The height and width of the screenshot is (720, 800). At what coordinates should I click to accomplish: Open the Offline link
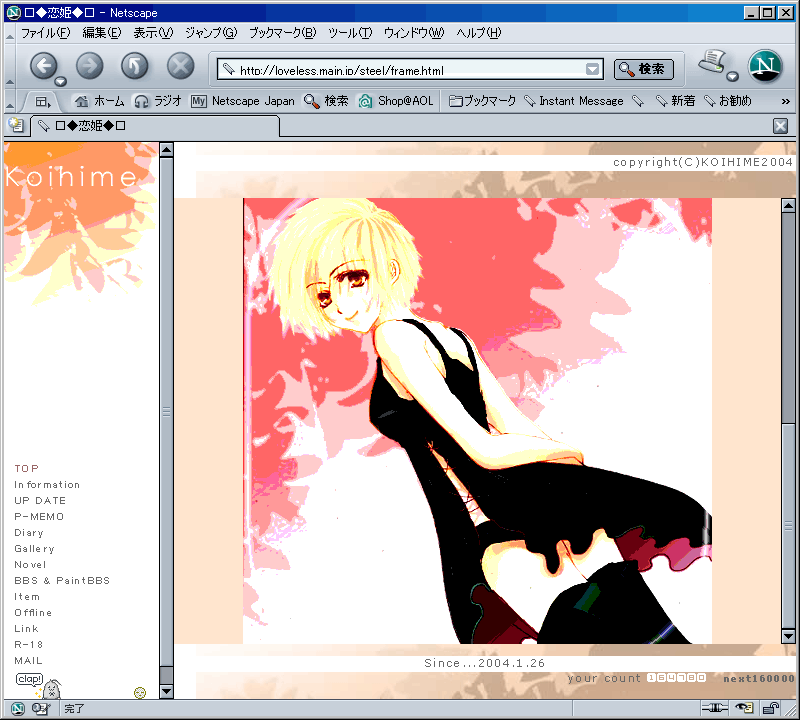(33, 612)
